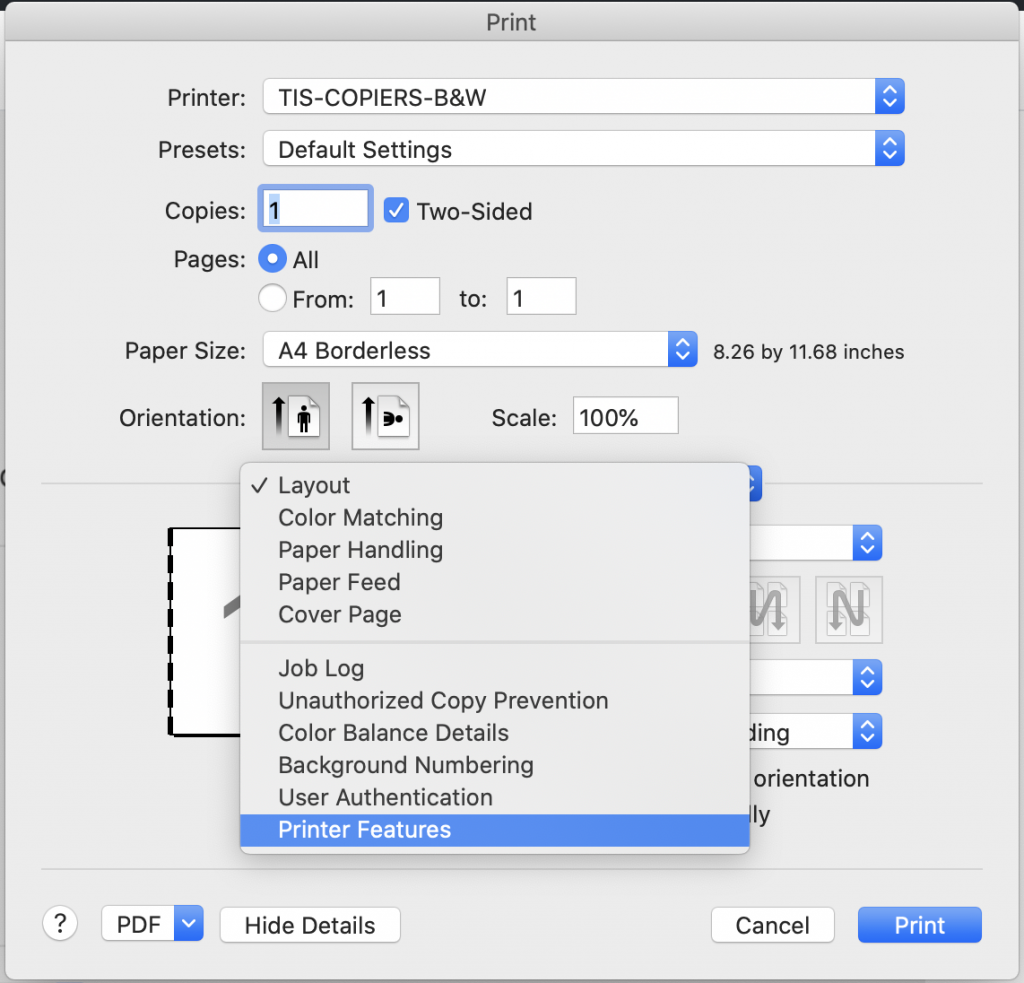The height and width of the screenshot is (983, 1024).
Task: Select Paper Handling menu option
Action: tap(360, 550)
